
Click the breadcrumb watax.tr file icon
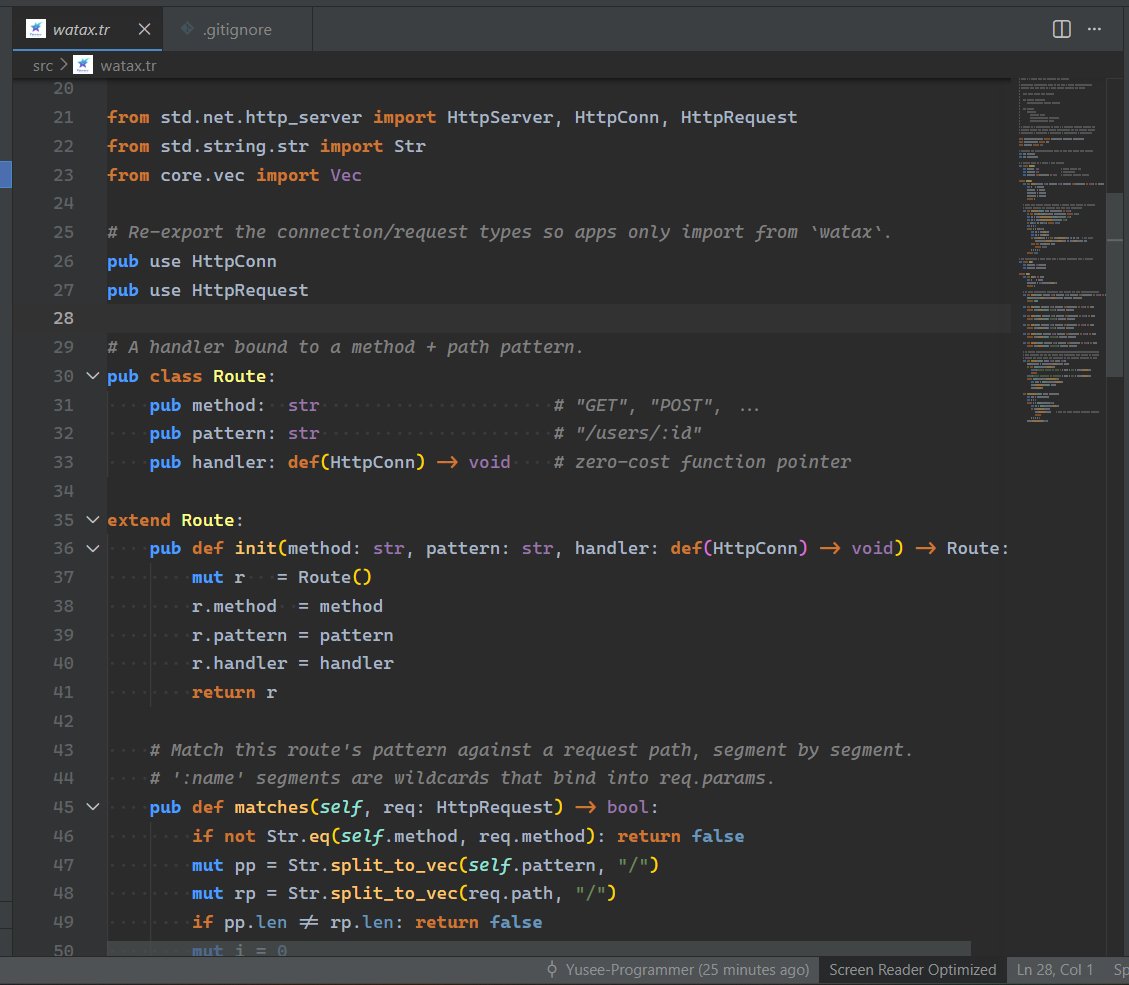83,65
